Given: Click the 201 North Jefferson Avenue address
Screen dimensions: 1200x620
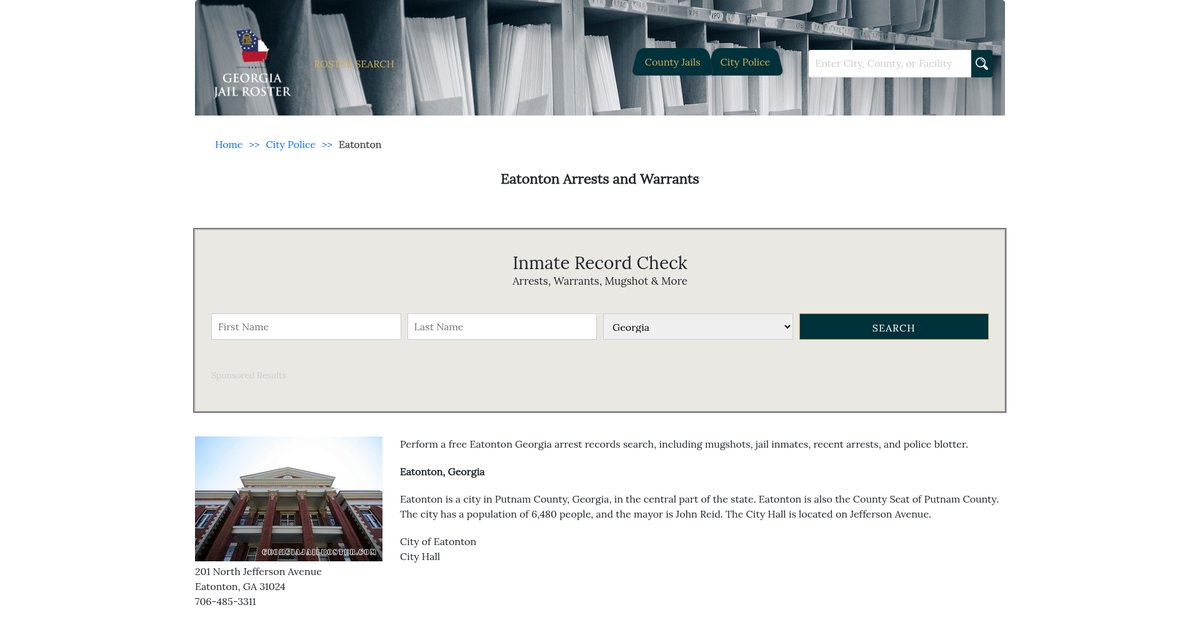Looking at the screenshot, I should coord(258,572).
